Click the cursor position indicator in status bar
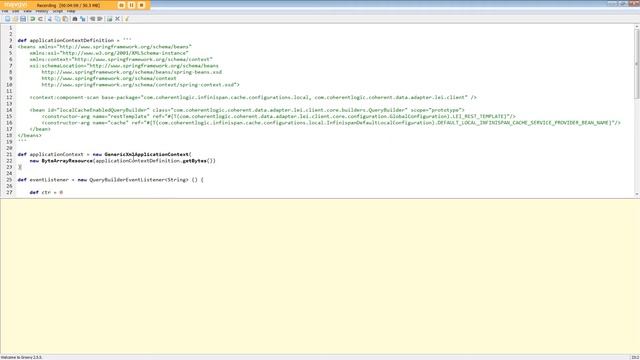The image size is (640, 360). pos(635,357)
